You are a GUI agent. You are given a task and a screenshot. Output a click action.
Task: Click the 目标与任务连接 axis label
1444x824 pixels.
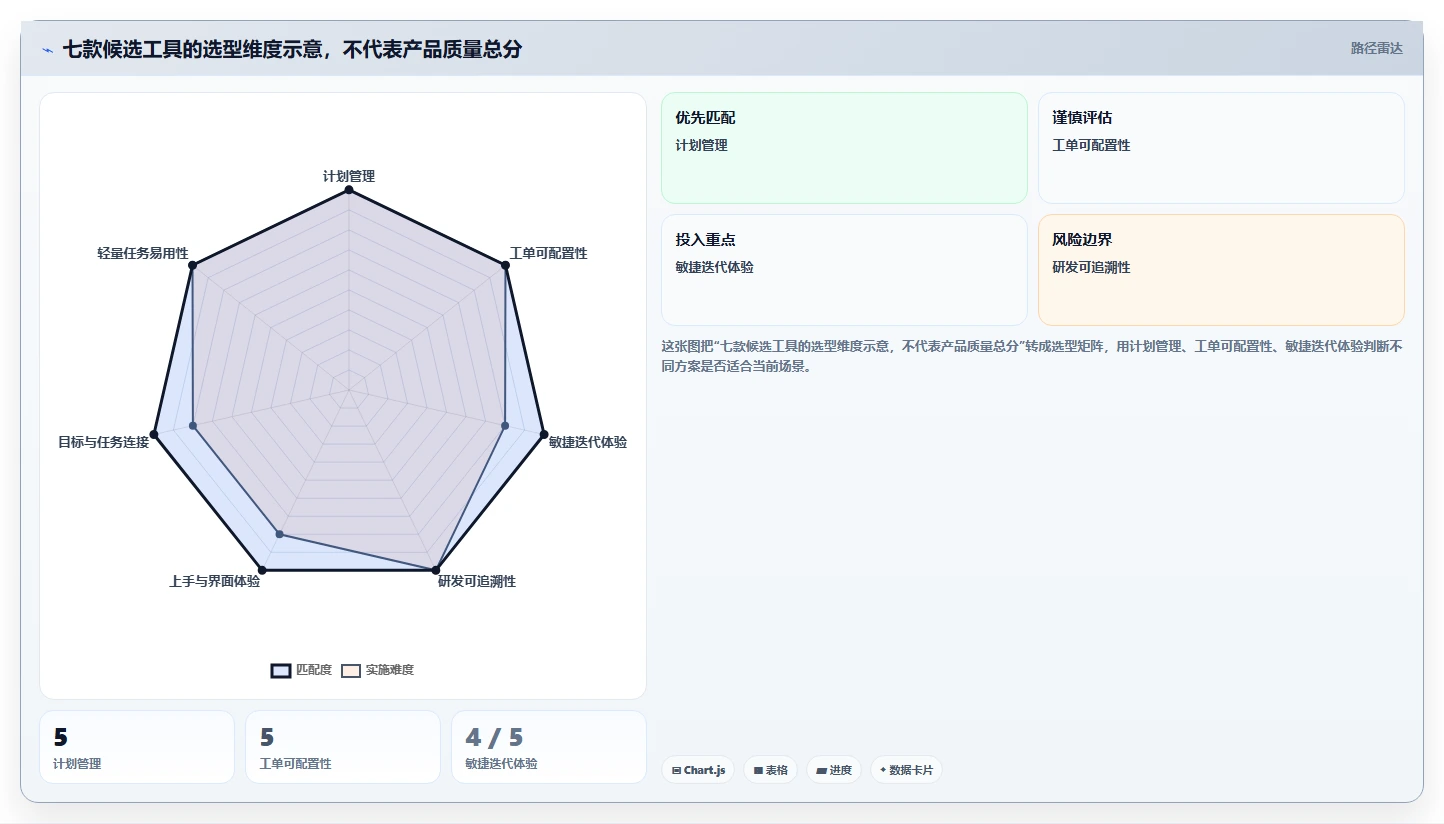click(103, 442)
